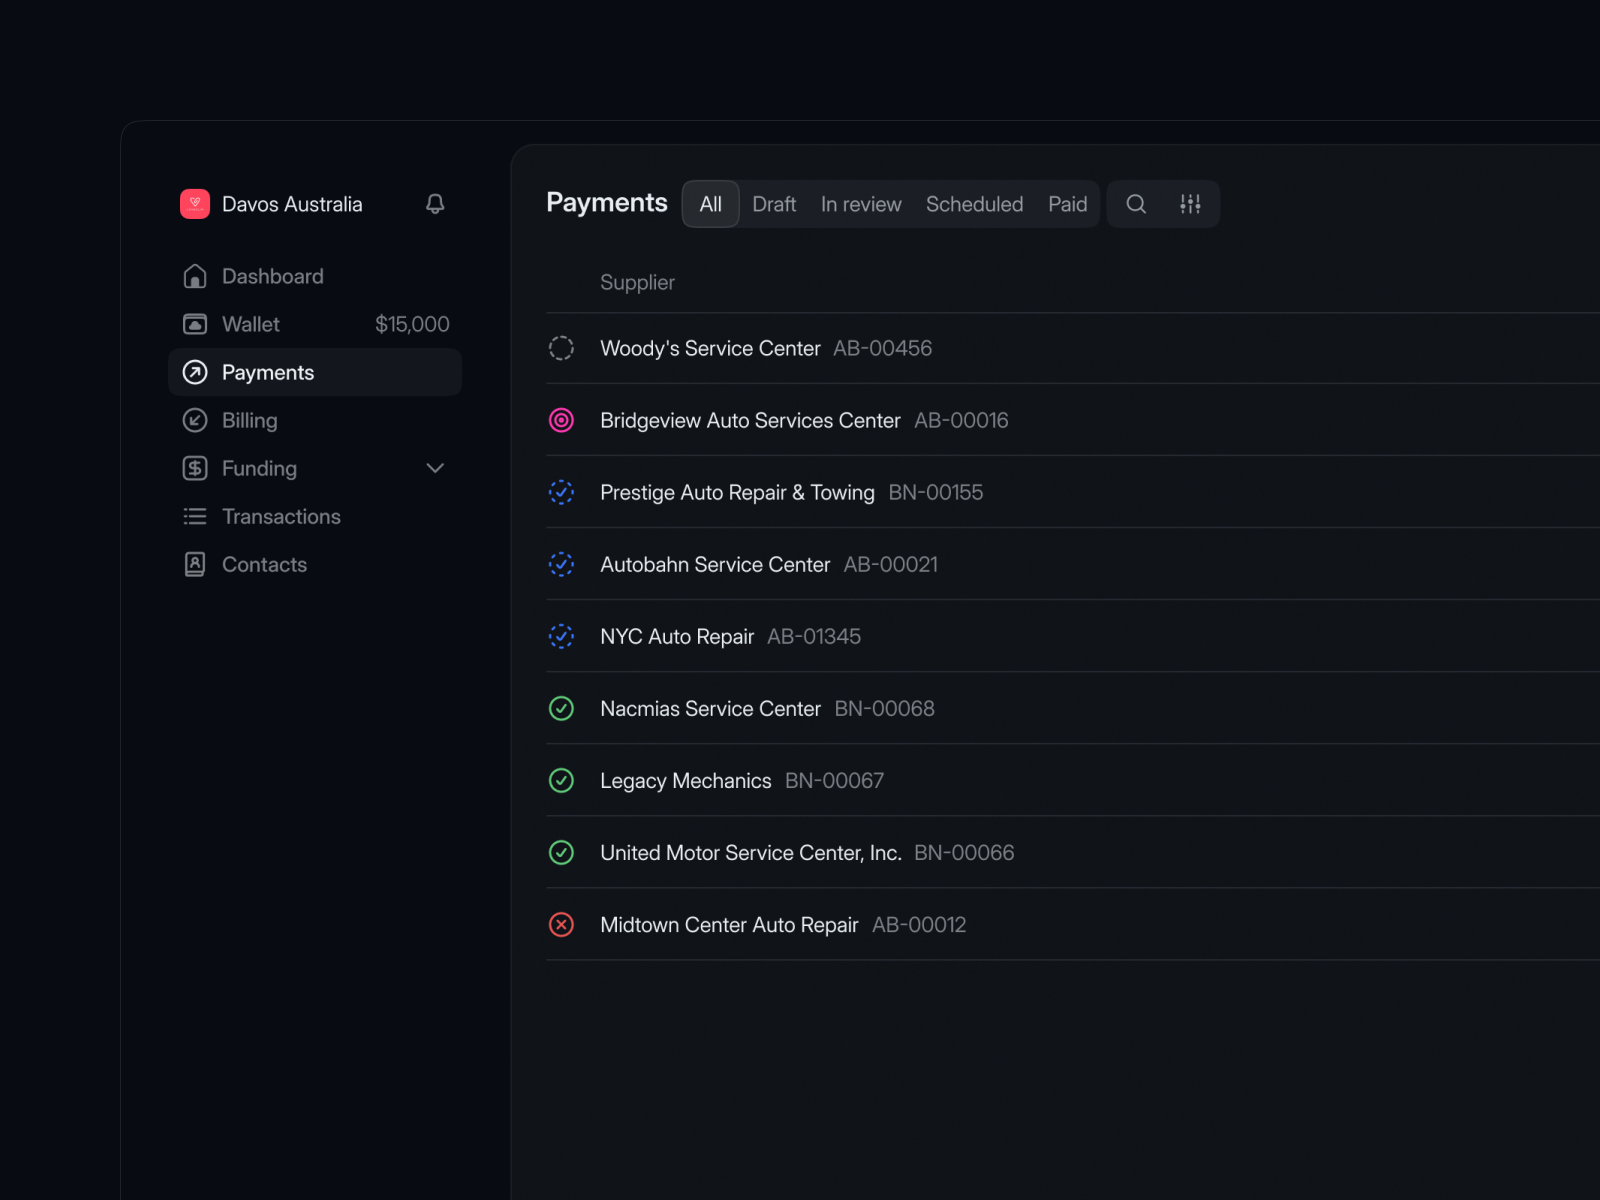Show the Paid payments tab
1600x1200 pixels.
click(1067, 204)
